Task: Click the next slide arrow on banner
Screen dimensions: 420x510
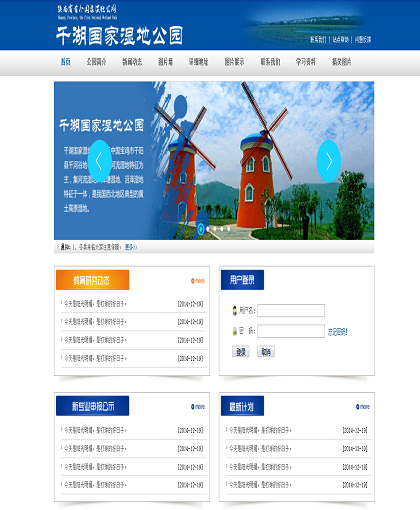Action: point(329,161)
